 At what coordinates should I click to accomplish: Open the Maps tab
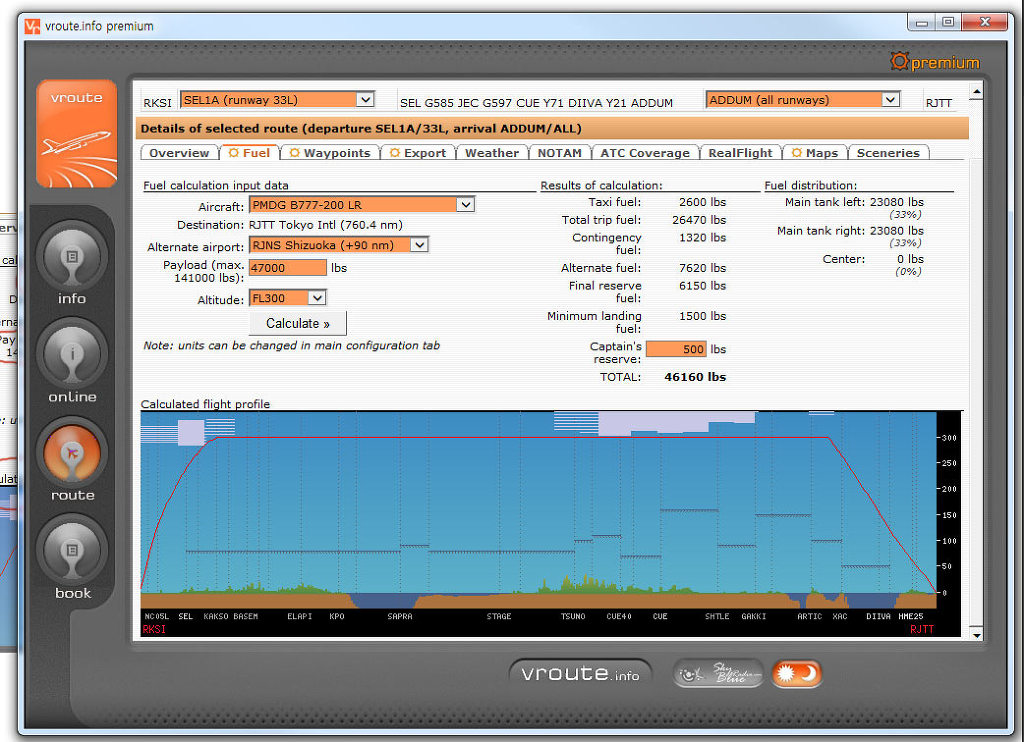pyautogui.click(x=815, y=153)
